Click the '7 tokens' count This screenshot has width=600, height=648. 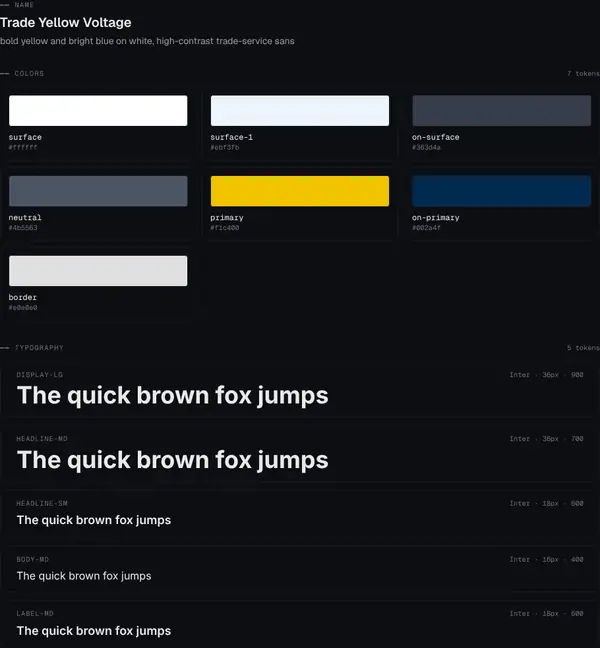point(583,74)
